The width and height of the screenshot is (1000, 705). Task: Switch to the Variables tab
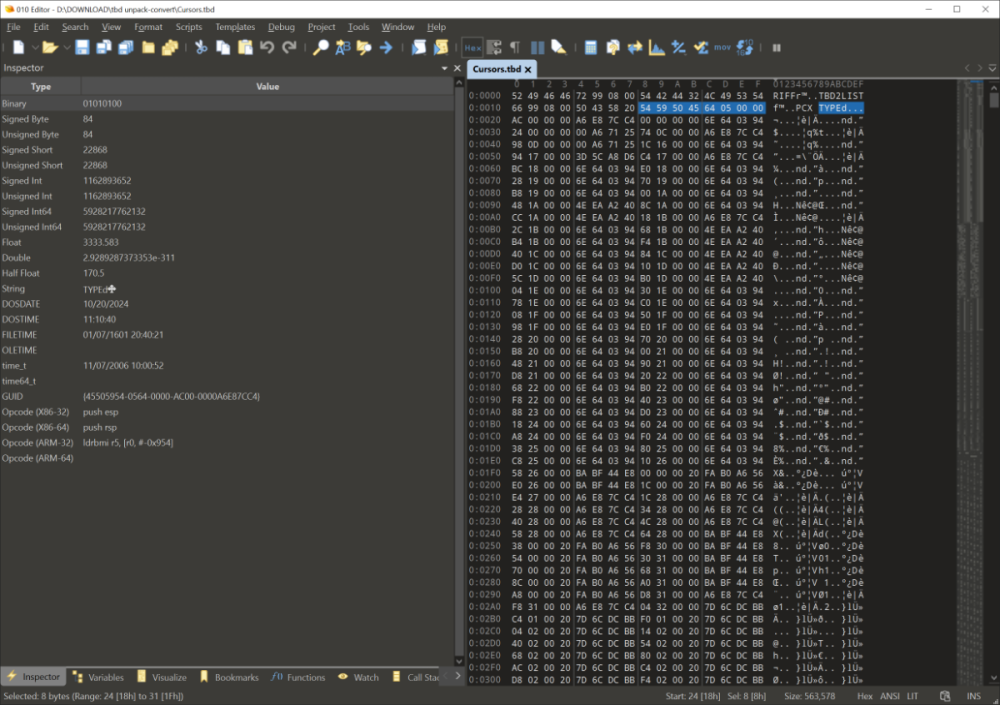pos(98,677)
